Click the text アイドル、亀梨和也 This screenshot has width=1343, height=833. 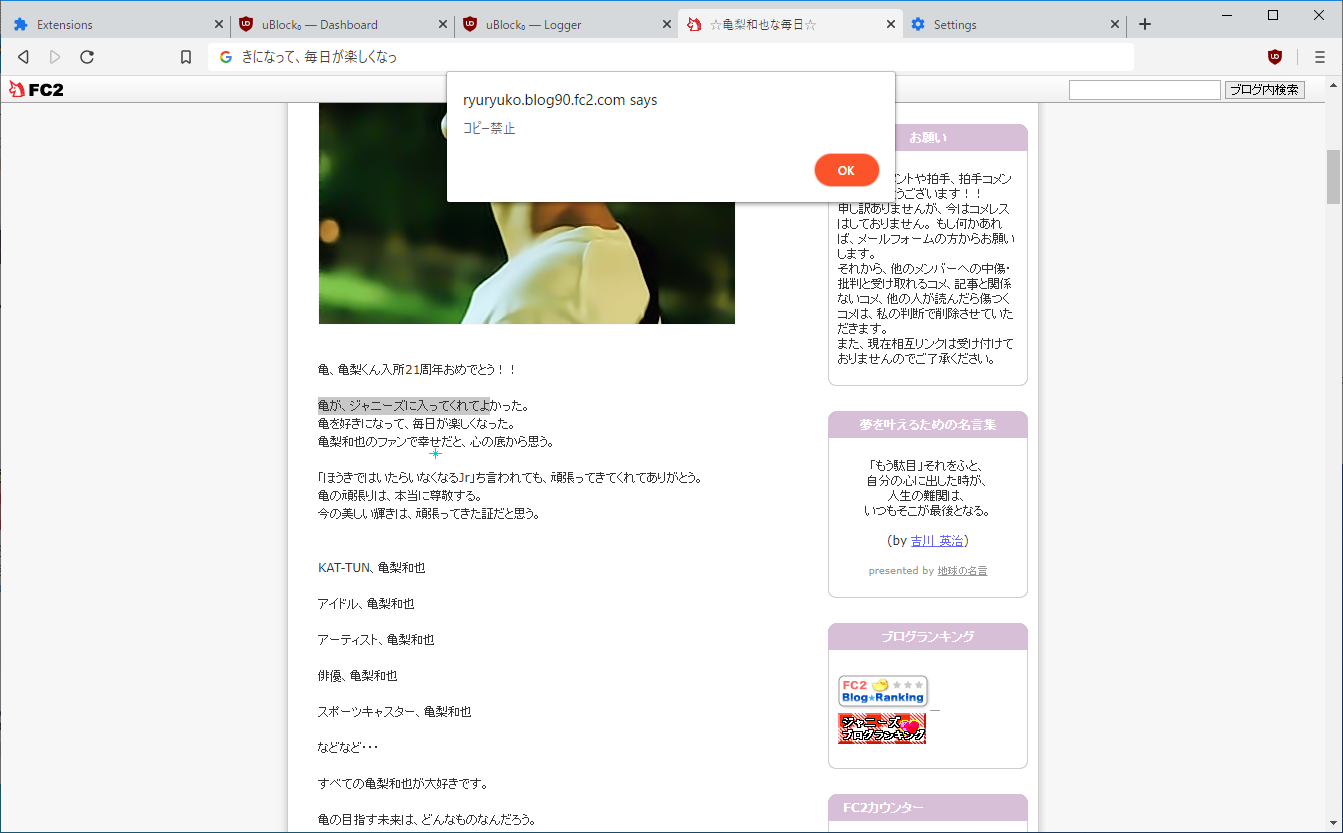366,604
